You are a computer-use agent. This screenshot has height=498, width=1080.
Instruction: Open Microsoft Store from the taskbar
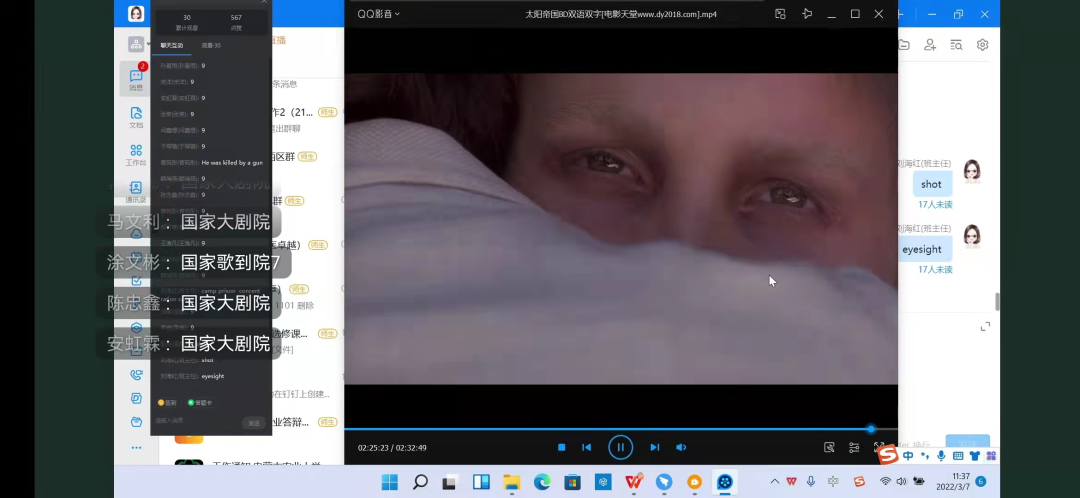click(x=572, y=482)
